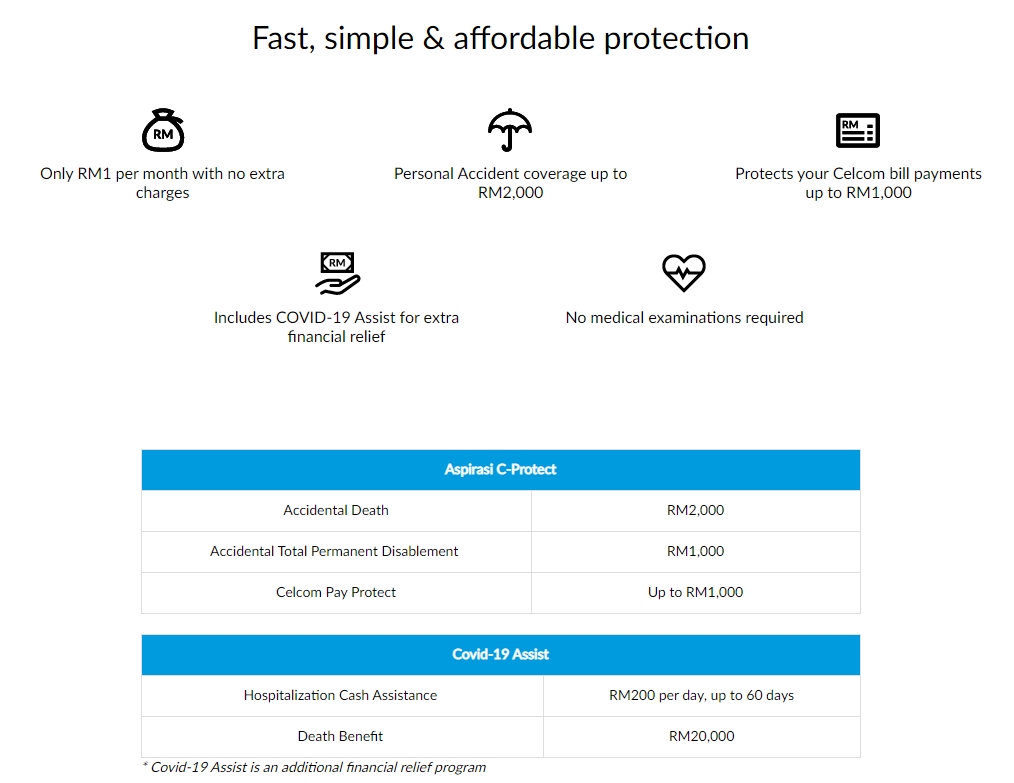1014x783 pixels.
Task: Click the 'Includes COVID-19 Assist' description text
Action: 336,327
